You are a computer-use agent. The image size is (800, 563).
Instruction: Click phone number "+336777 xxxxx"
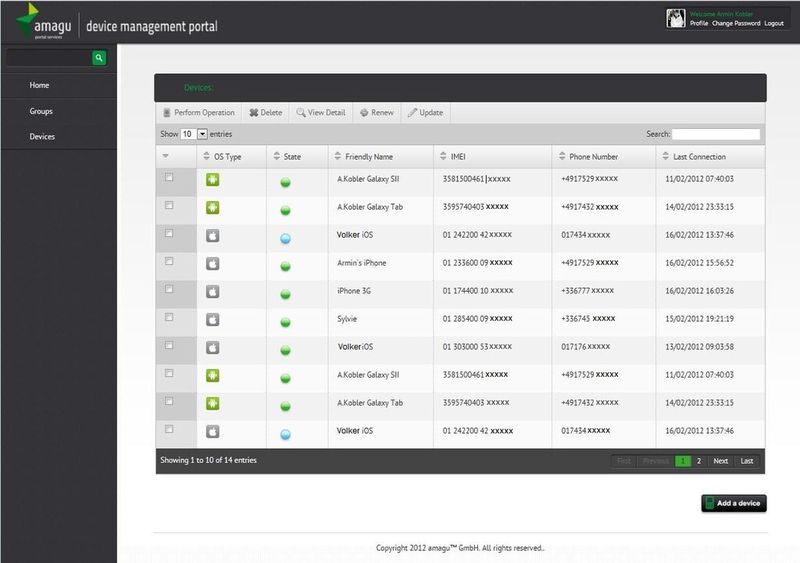pos(588,291)
